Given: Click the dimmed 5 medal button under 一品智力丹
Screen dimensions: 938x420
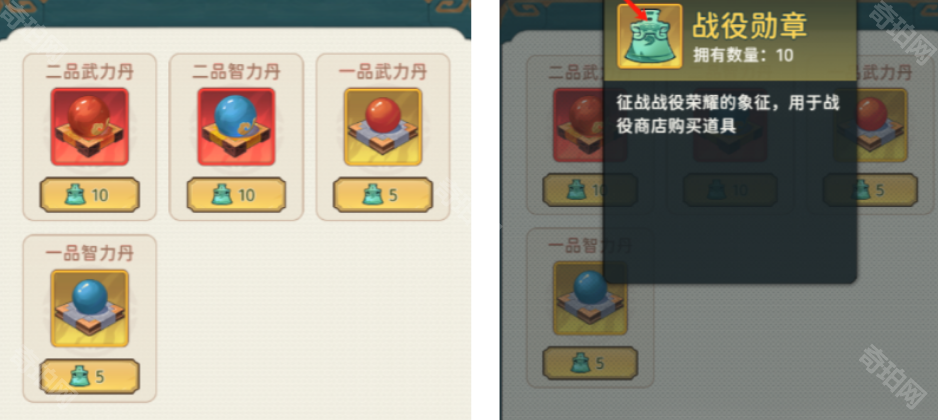Looking at the screenshot, I should click(590, 363).
